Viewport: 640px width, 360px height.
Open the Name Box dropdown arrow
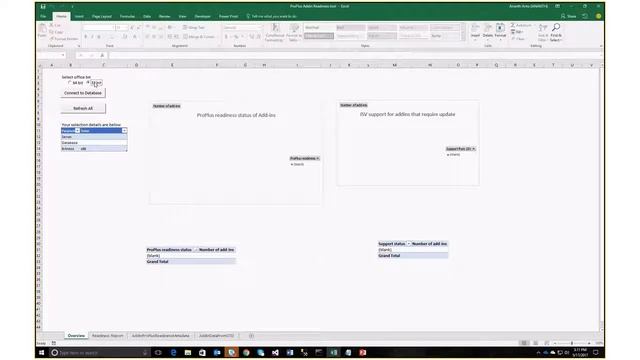(x=63, y=55)
